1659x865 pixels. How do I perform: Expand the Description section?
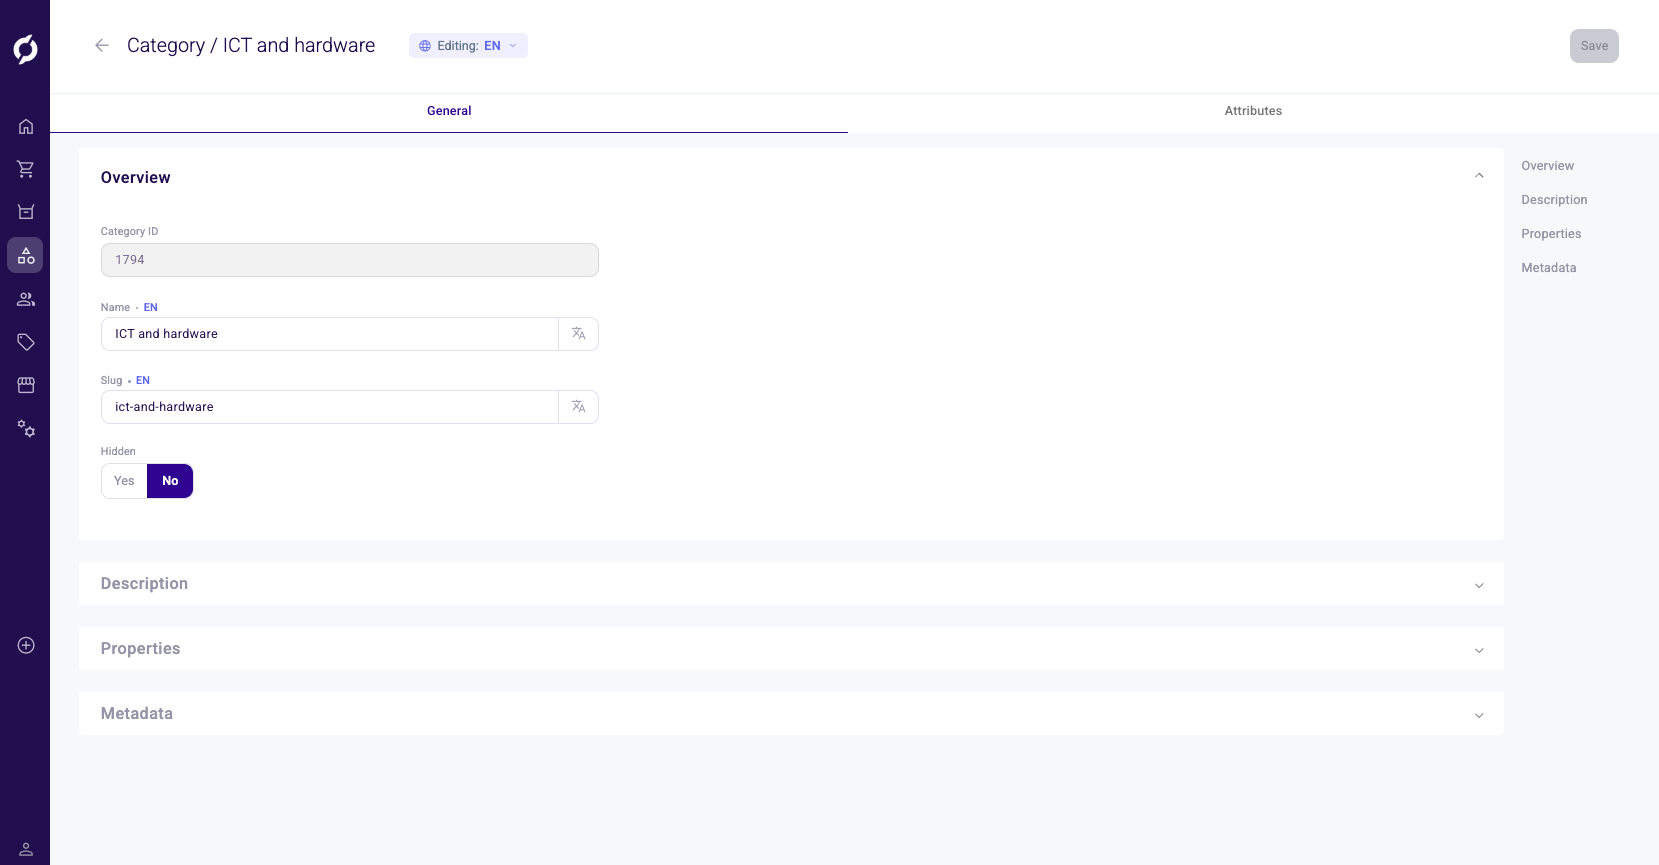(791, 584)
